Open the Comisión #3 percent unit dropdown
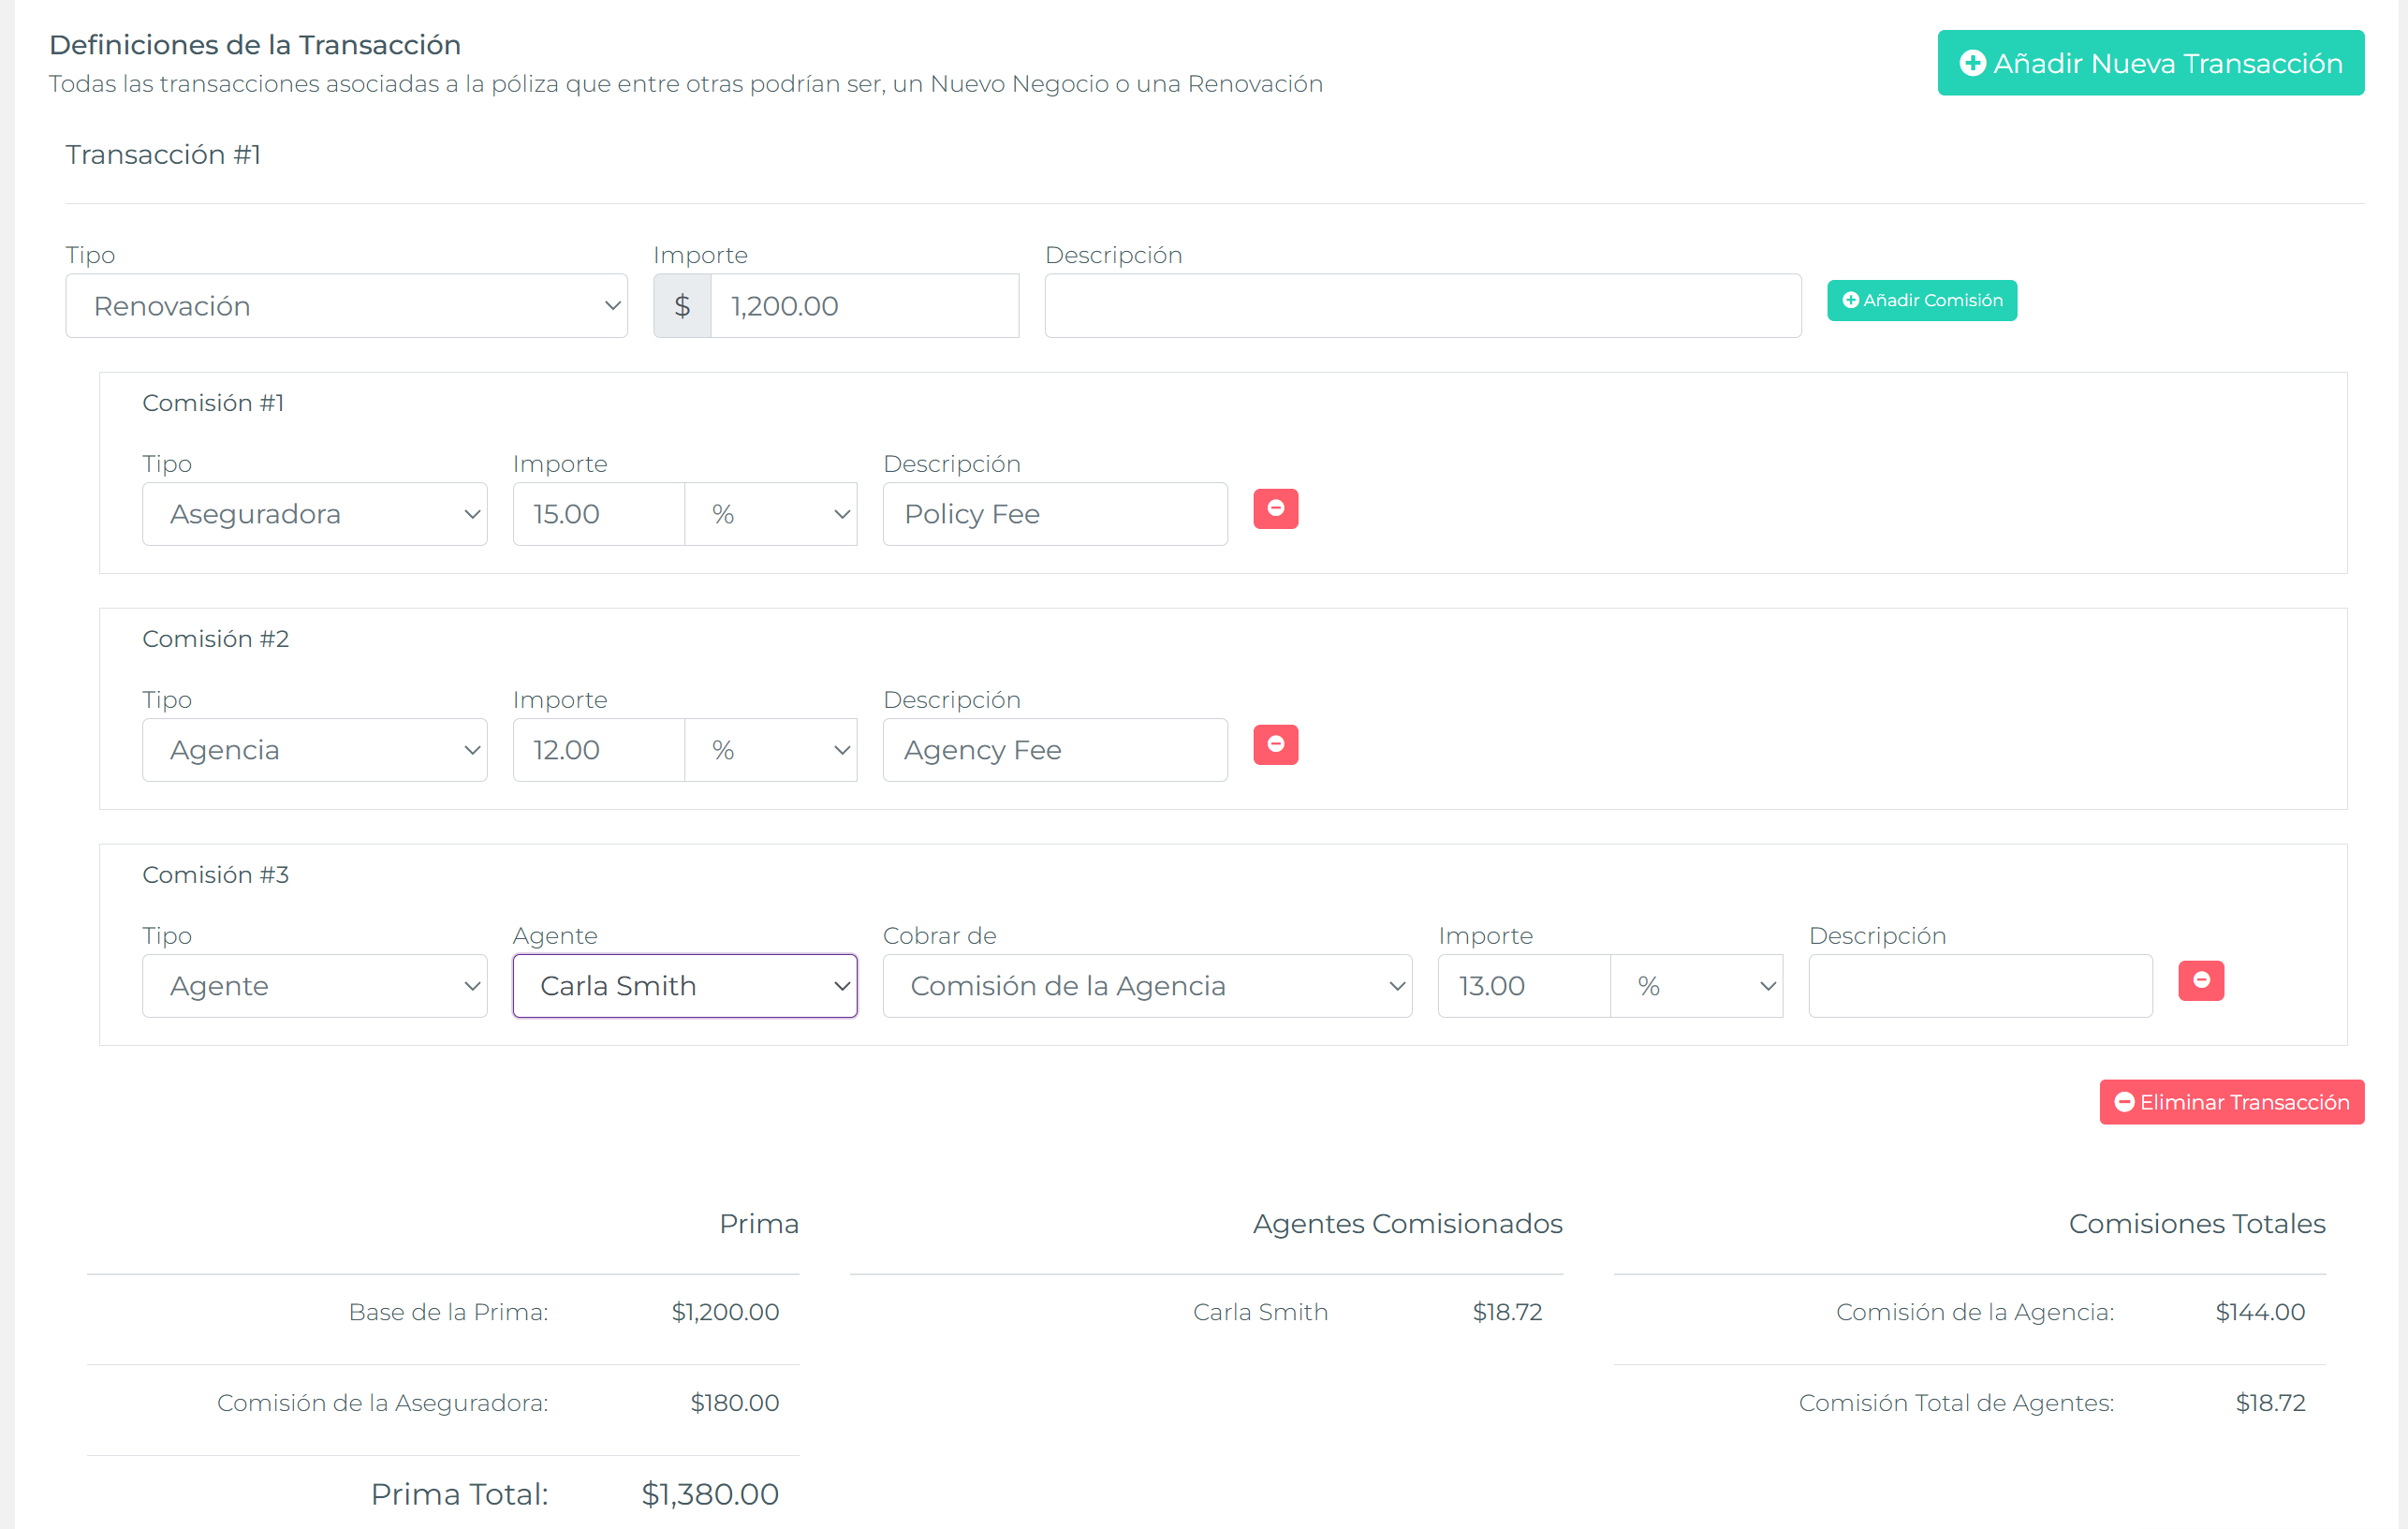 pos(1697,986)
